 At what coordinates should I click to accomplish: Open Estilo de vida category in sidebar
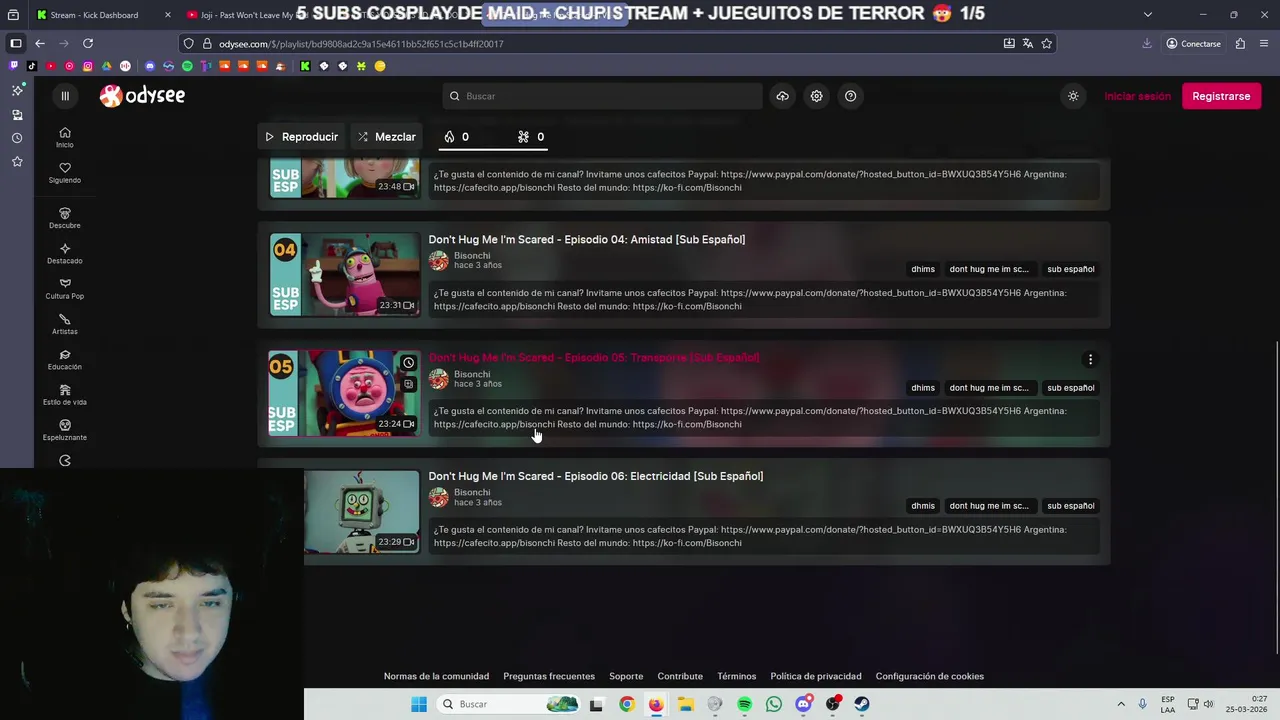click(65, 395)
